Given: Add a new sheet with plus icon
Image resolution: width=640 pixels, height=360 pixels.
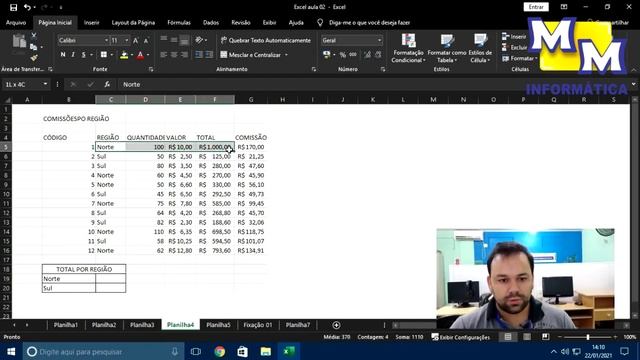Looking at the screenshot, I should click(336, 325).
